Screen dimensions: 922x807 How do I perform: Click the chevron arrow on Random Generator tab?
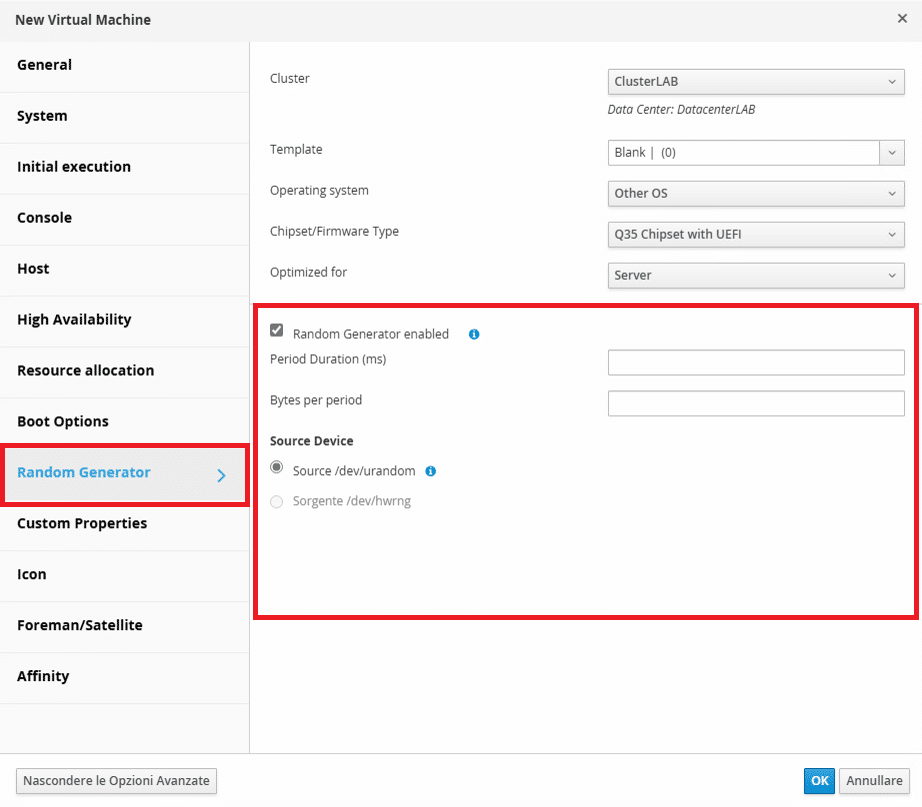[221, 475]
